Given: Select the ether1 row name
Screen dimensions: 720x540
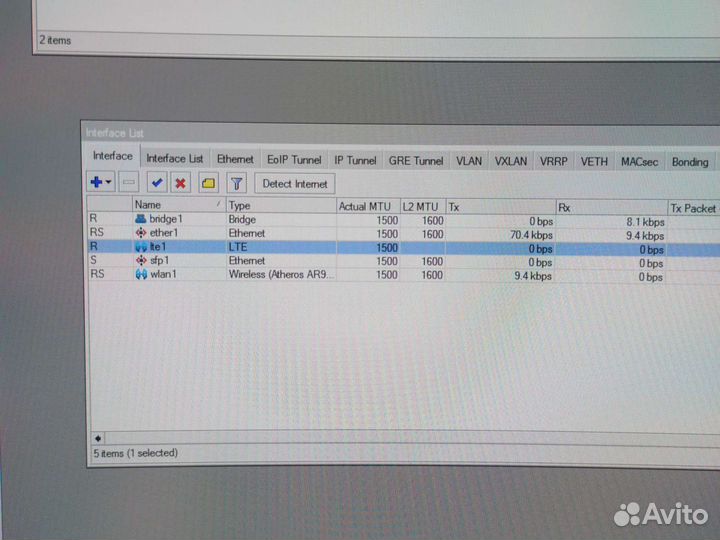Looking at the screenshot, I should [x=164, y=233].
